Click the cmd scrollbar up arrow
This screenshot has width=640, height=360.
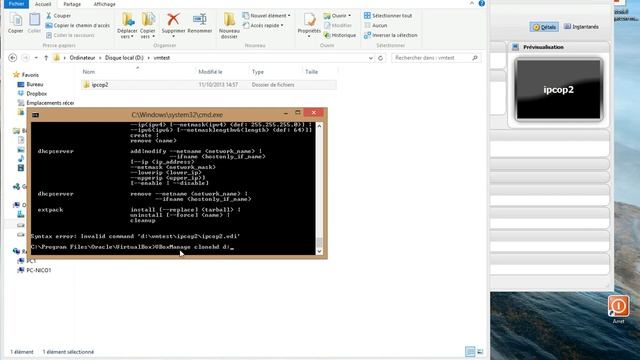pyautogui.click(x=319, y=126)
